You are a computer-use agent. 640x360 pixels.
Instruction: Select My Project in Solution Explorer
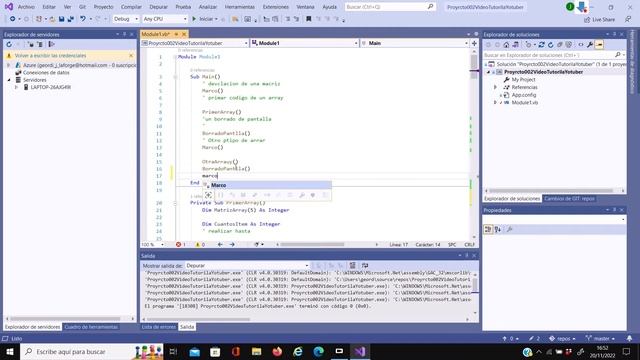tap(523, 80)
